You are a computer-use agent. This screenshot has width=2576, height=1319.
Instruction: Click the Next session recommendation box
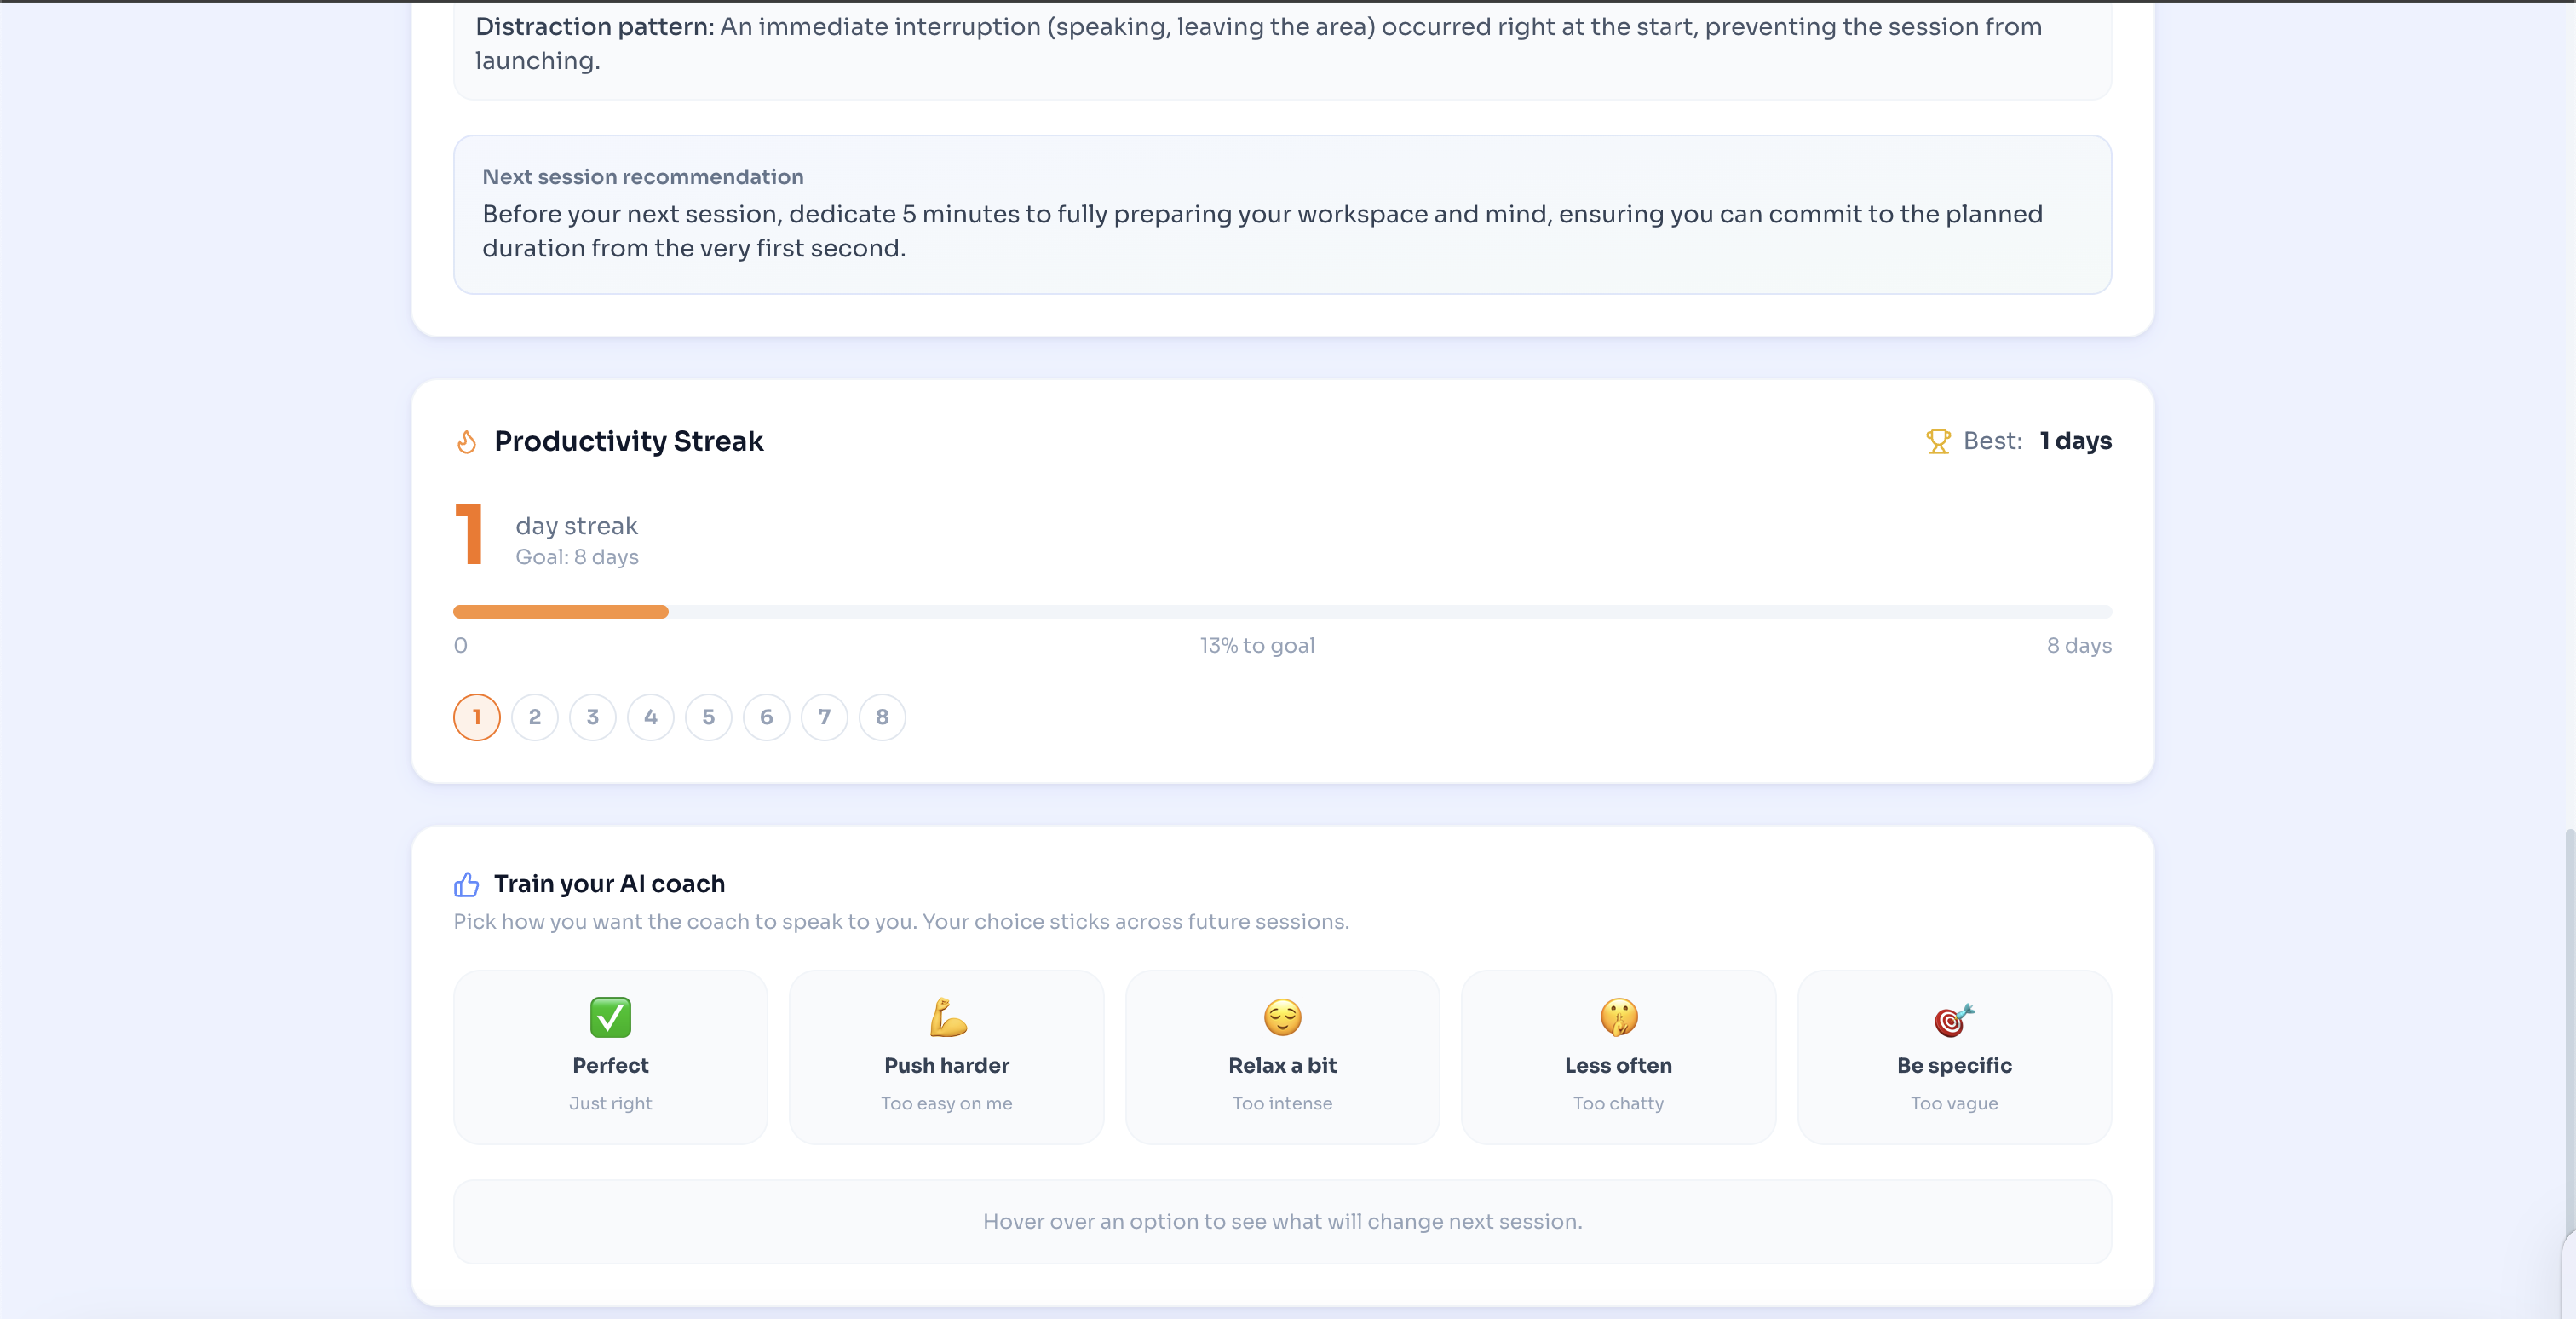point(1282,214)
